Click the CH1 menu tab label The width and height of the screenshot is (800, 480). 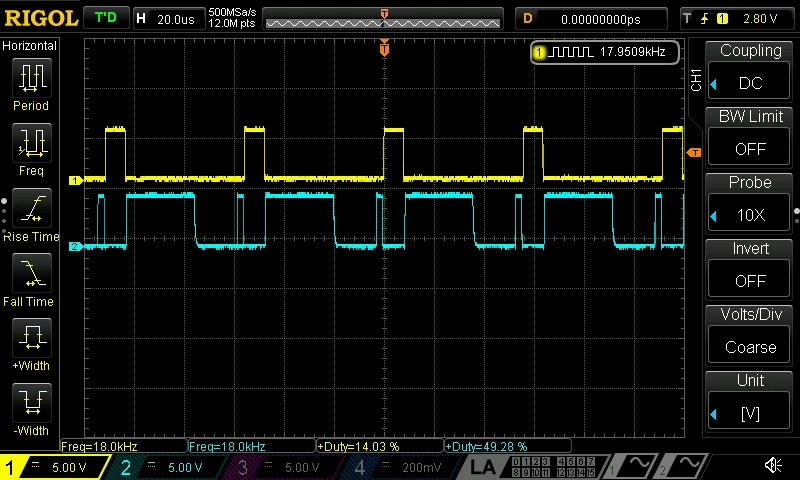coord(696,80)
